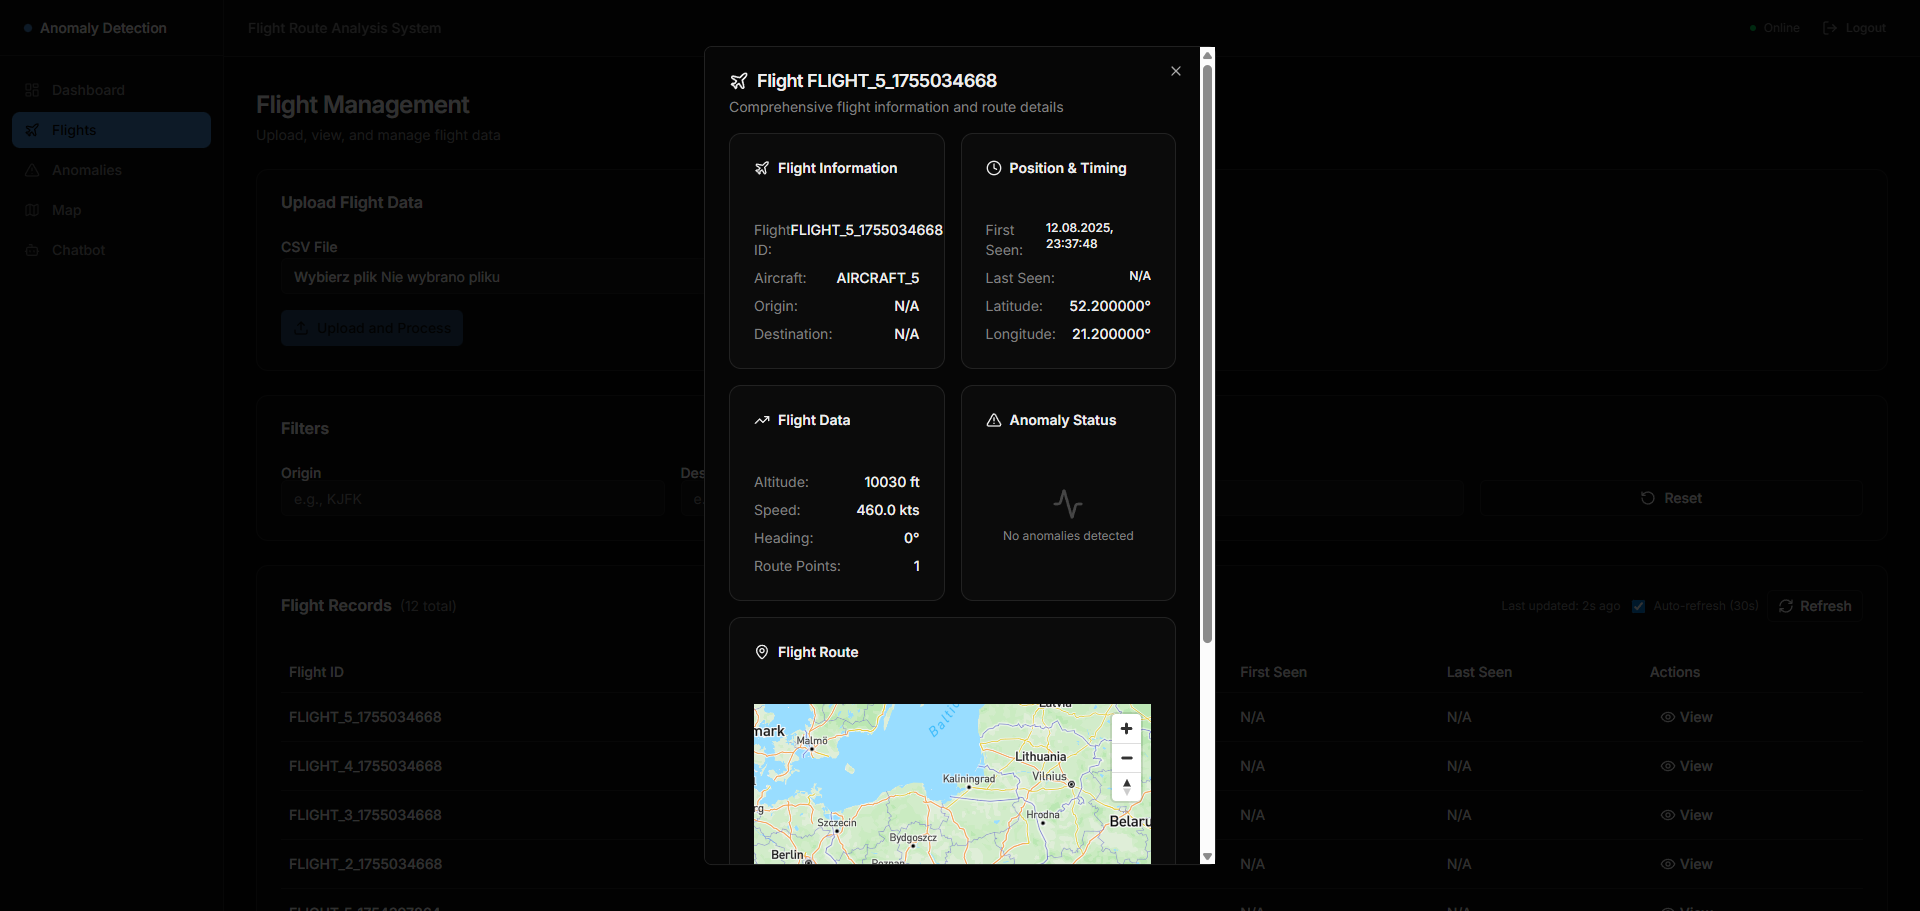
Task: Select the airplane icon next to Flights
Action: (31, 130)
